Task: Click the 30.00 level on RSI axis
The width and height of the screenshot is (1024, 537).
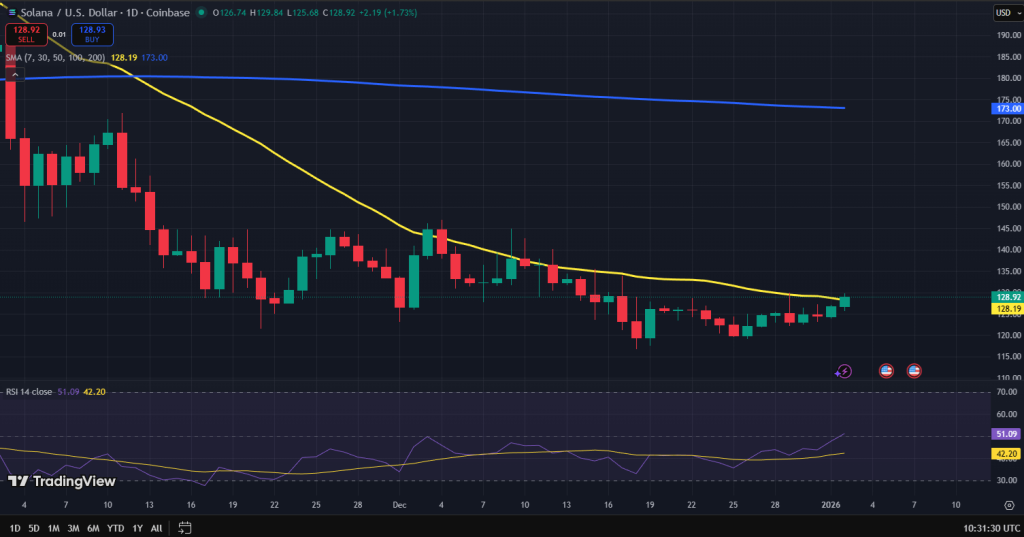Action: (1008, 480)
